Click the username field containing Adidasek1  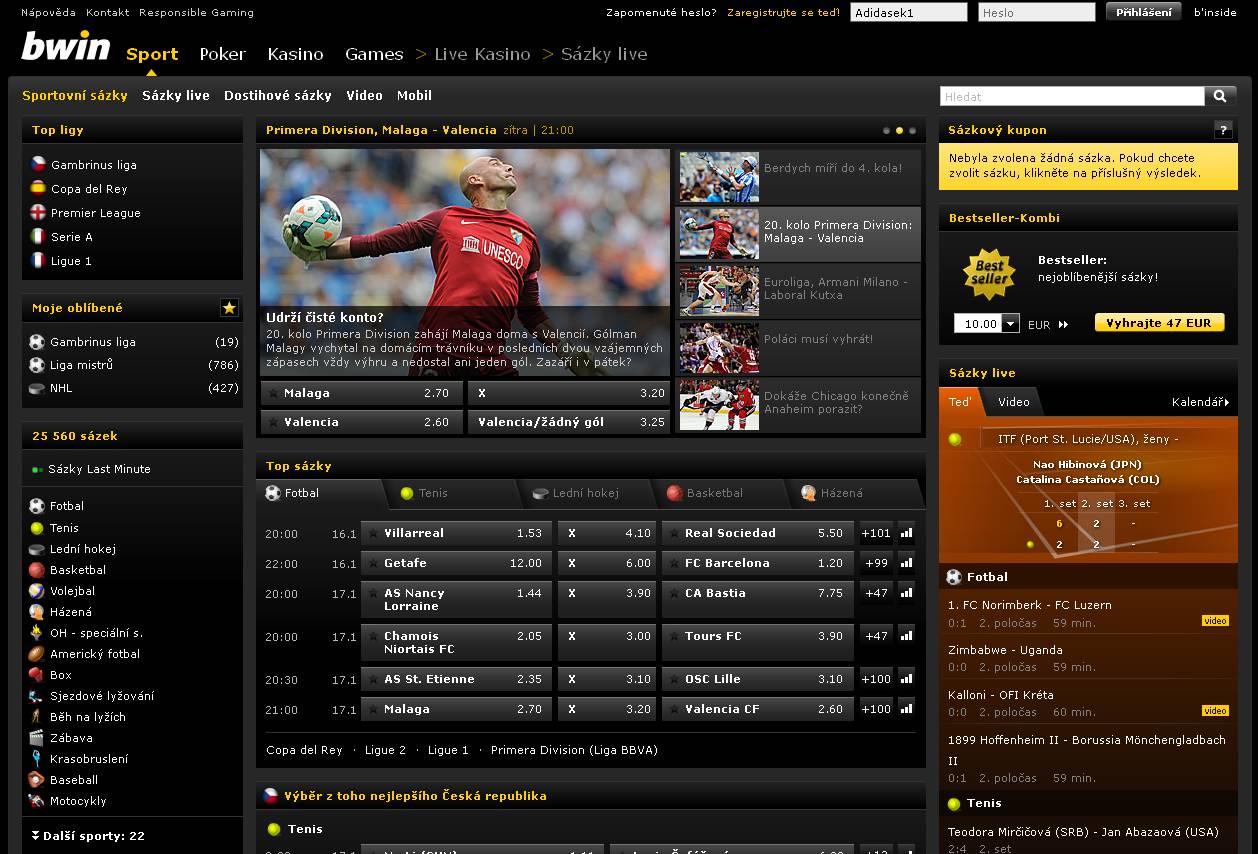point(908,13)
